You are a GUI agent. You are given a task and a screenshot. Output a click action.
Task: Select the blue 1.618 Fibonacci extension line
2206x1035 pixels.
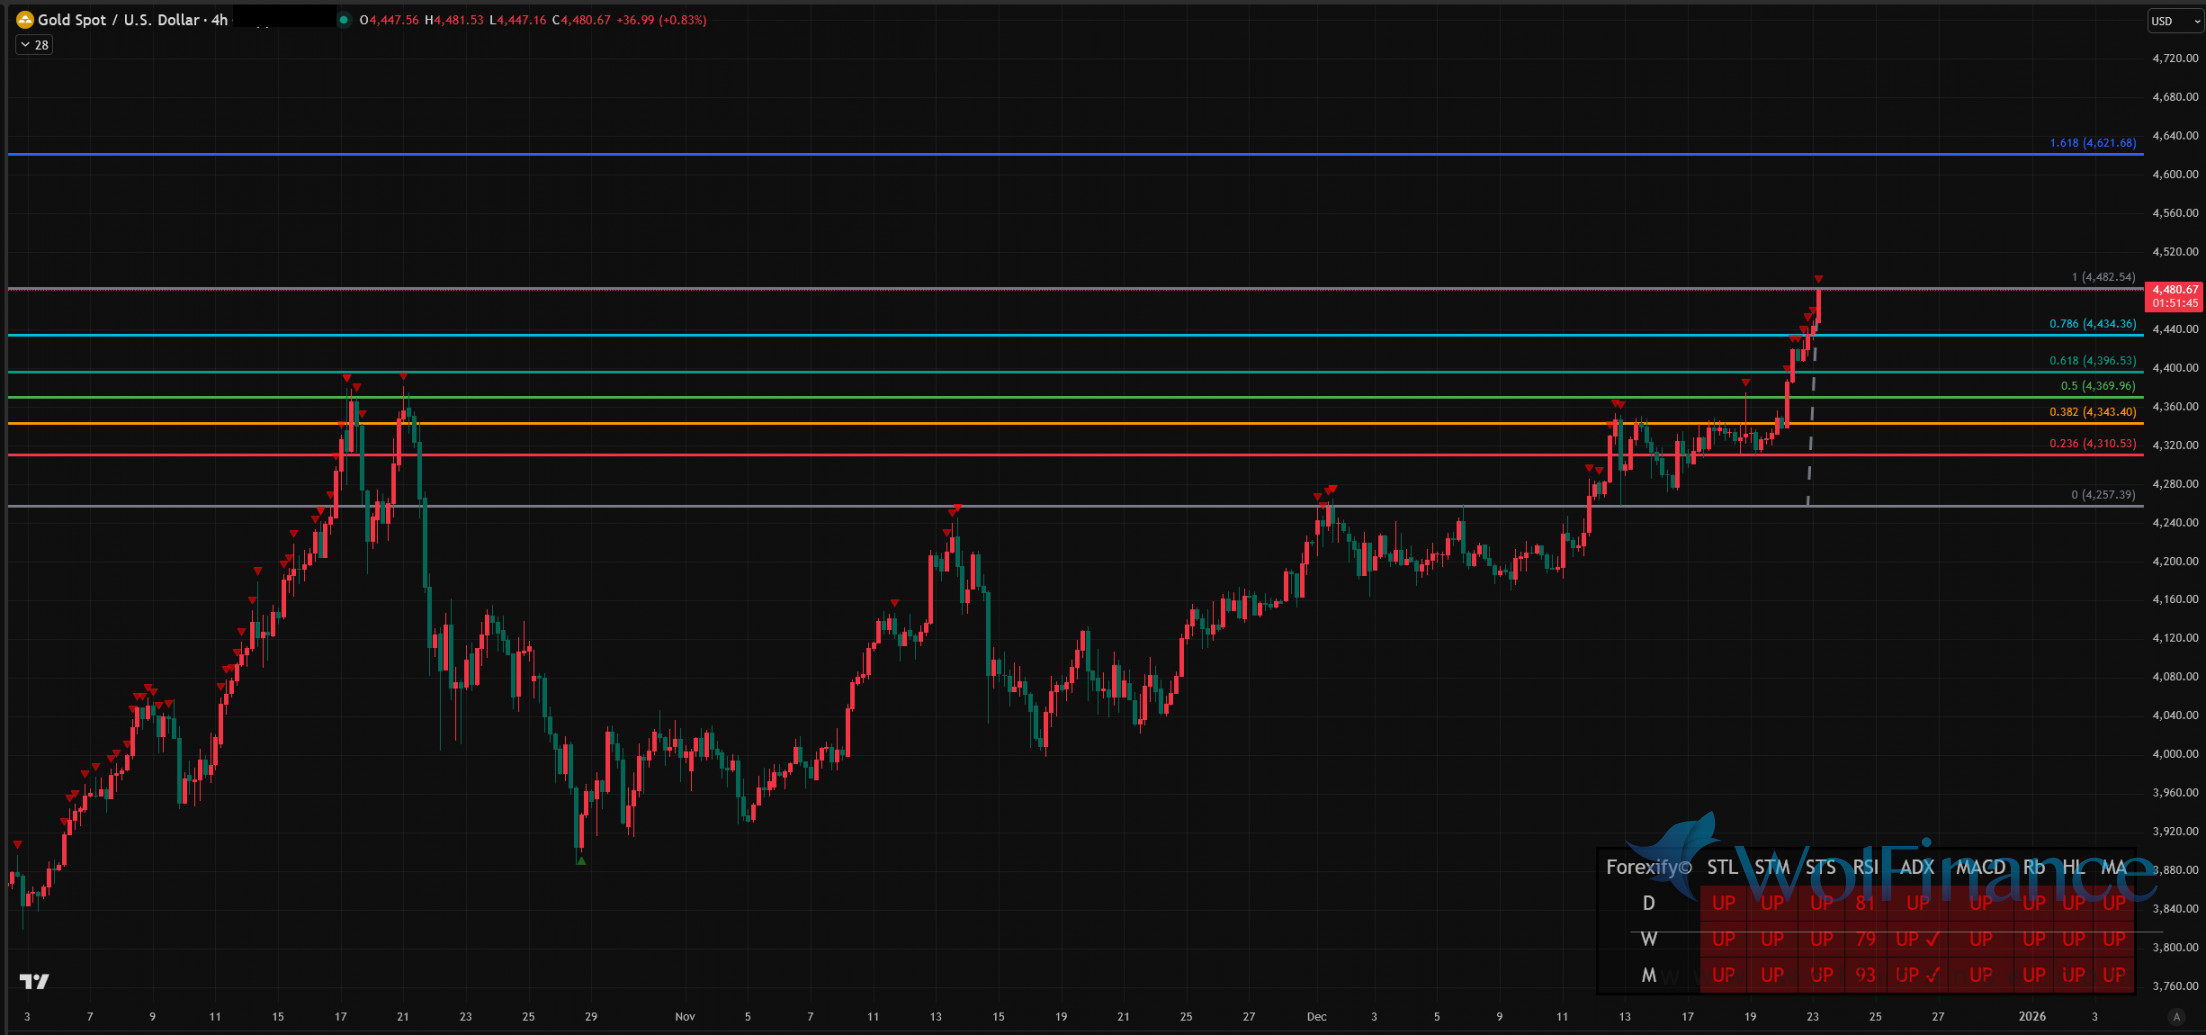coord(1000,154)
